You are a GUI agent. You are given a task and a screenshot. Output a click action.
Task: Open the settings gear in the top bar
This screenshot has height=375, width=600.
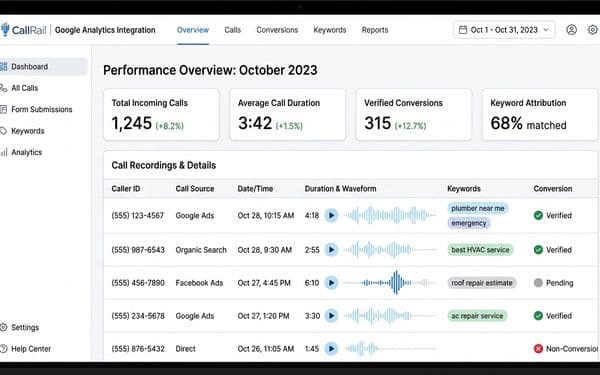[x=592, y=30]
